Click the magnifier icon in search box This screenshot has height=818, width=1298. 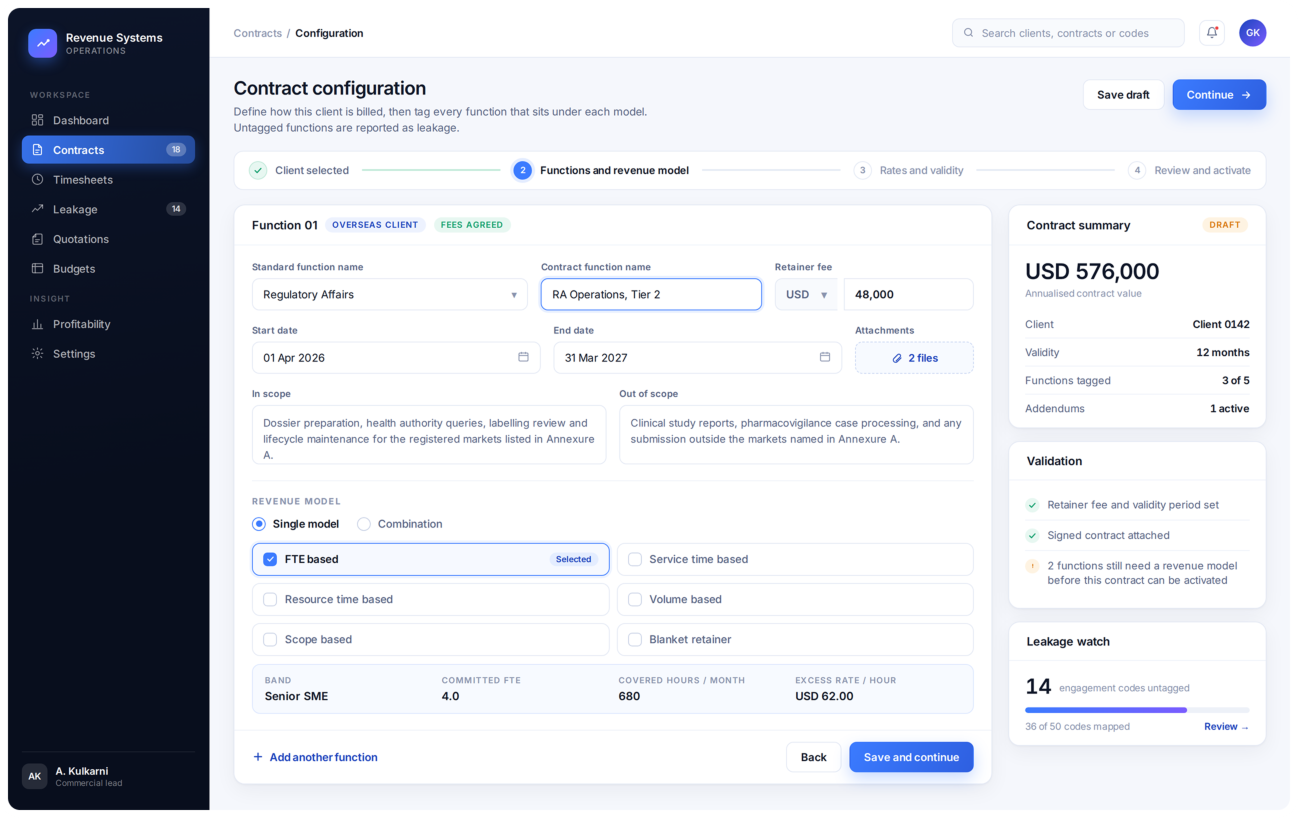[x=968, y=33]
